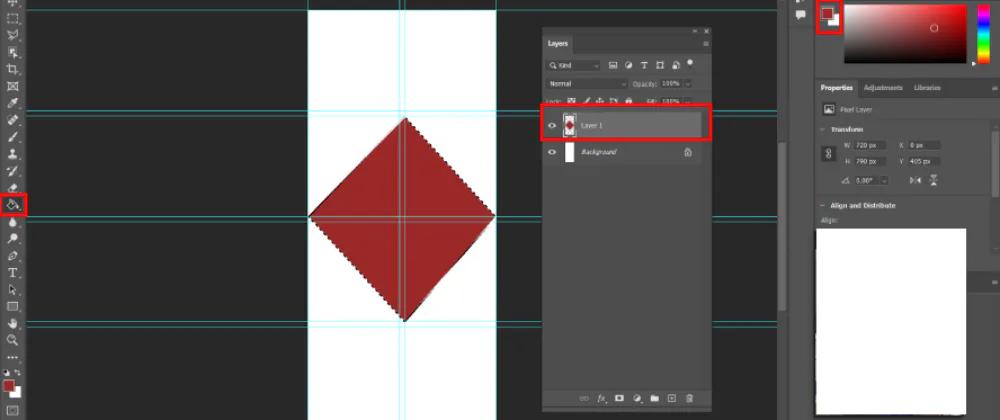
Task: Toggle visibility of the Background layer
Action: [552, 152]
